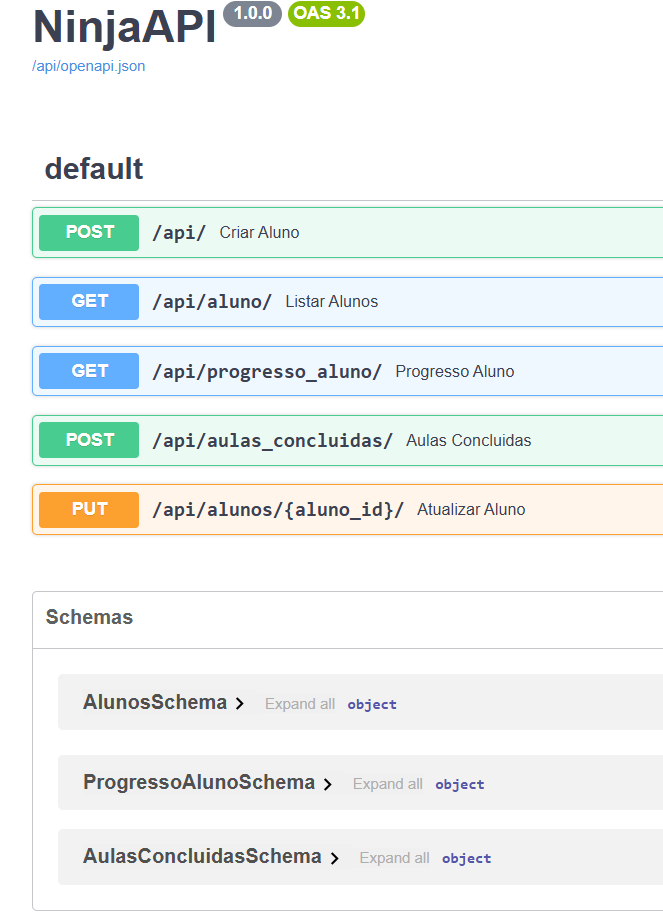The image size is (663, 921).
Task: Expand GET /api/aluno/ Listar Alunos operation
Action: 348,302
